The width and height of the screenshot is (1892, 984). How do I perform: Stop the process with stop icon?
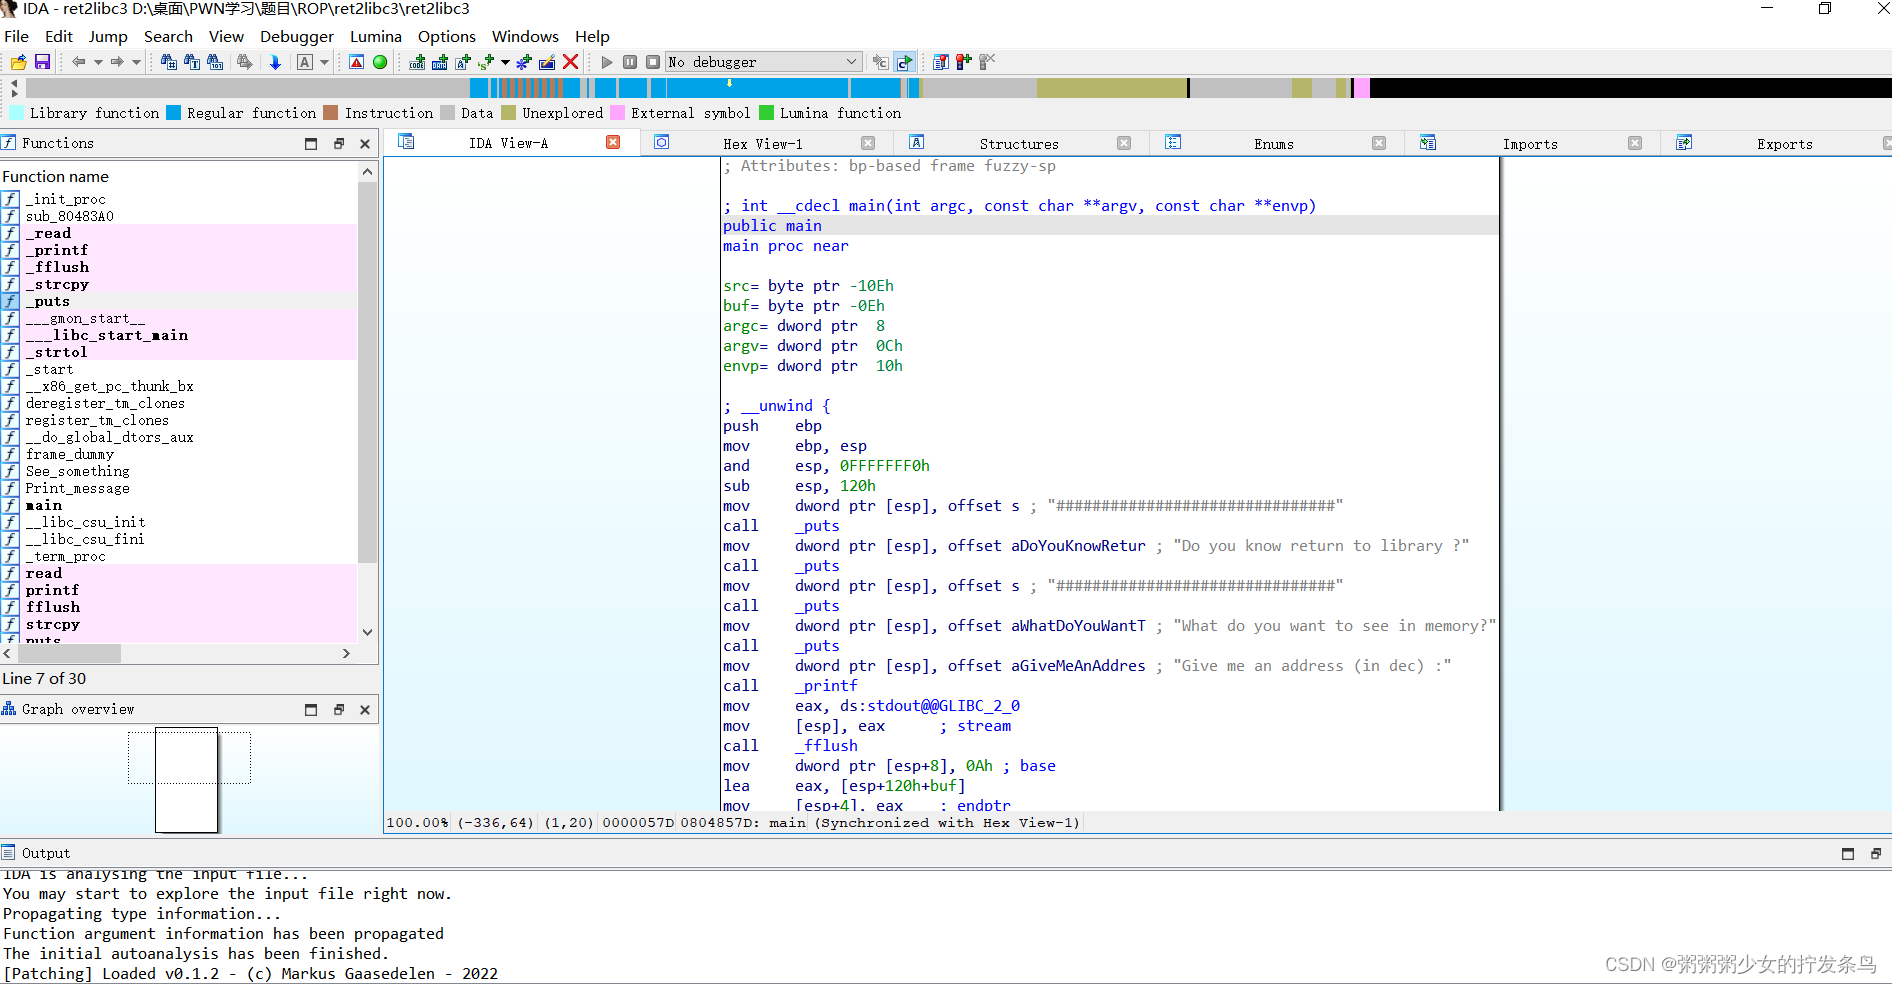tap(653, 62)
